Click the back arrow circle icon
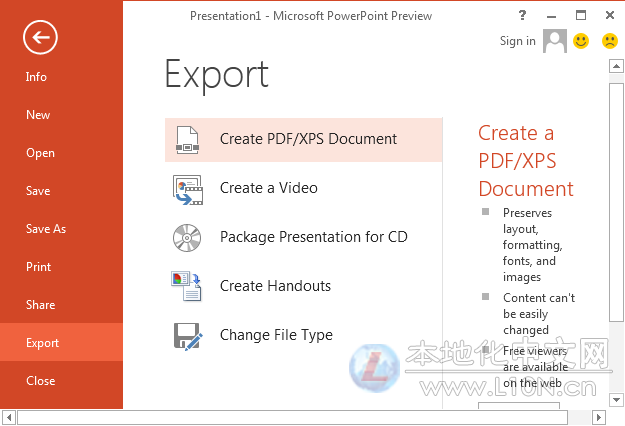 pyautogui.click(x=41, y=38)
